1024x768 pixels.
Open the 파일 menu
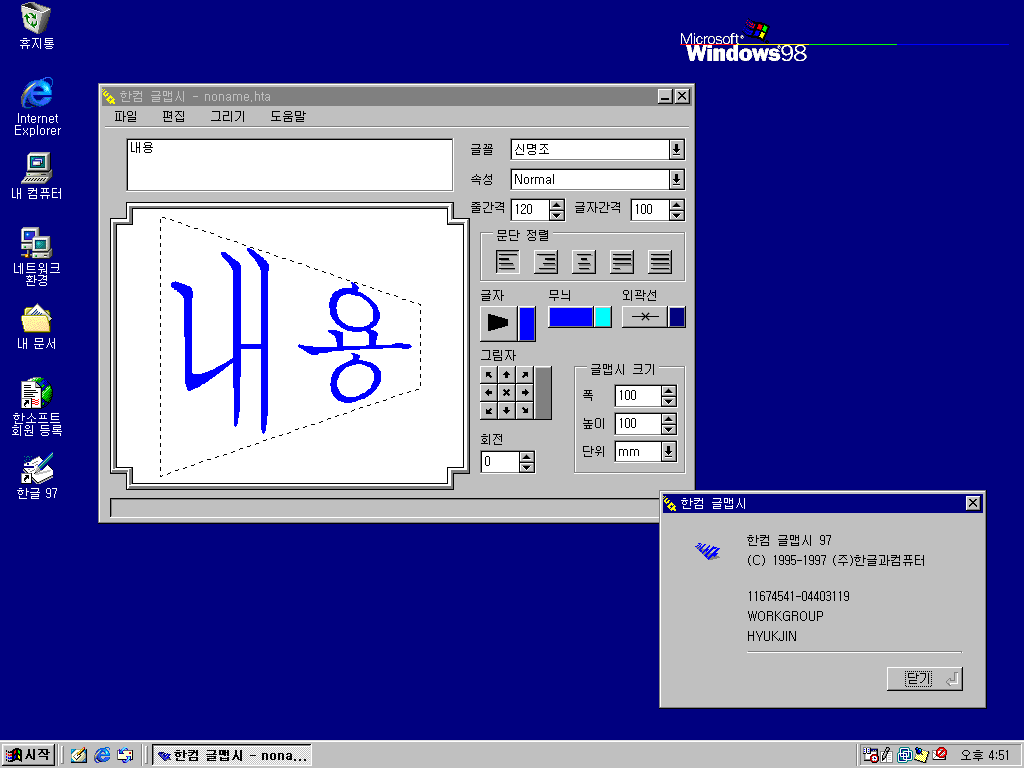125,116
